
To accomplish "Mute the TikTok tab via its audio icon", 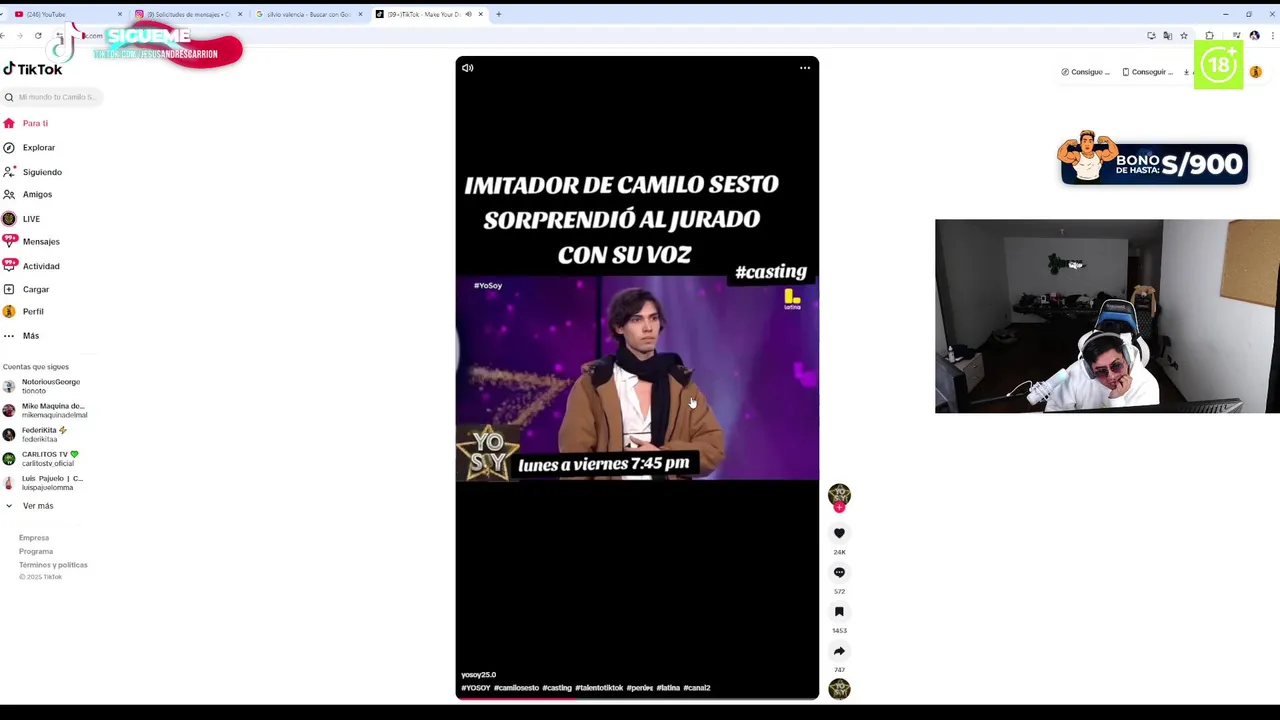I will tap(469, 14).
